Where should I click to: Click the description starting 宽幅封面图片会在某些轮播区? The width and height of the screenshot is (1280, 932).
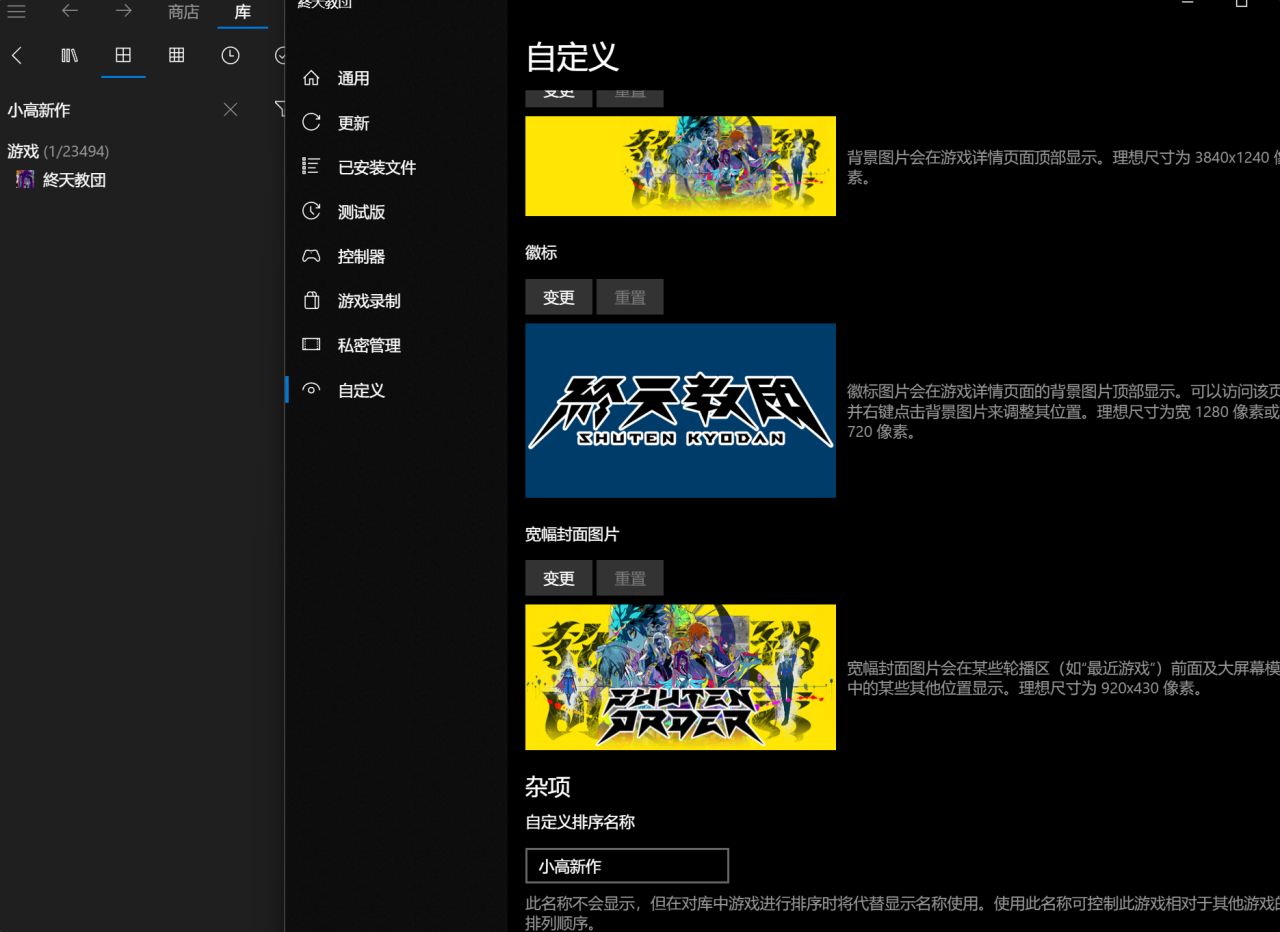(1063, 678)
